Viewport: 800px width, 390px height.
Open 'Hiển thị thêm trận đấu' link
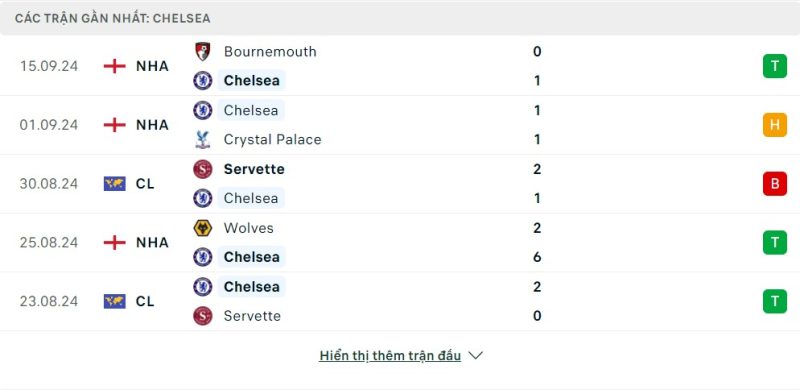click(x=390, y=356)
